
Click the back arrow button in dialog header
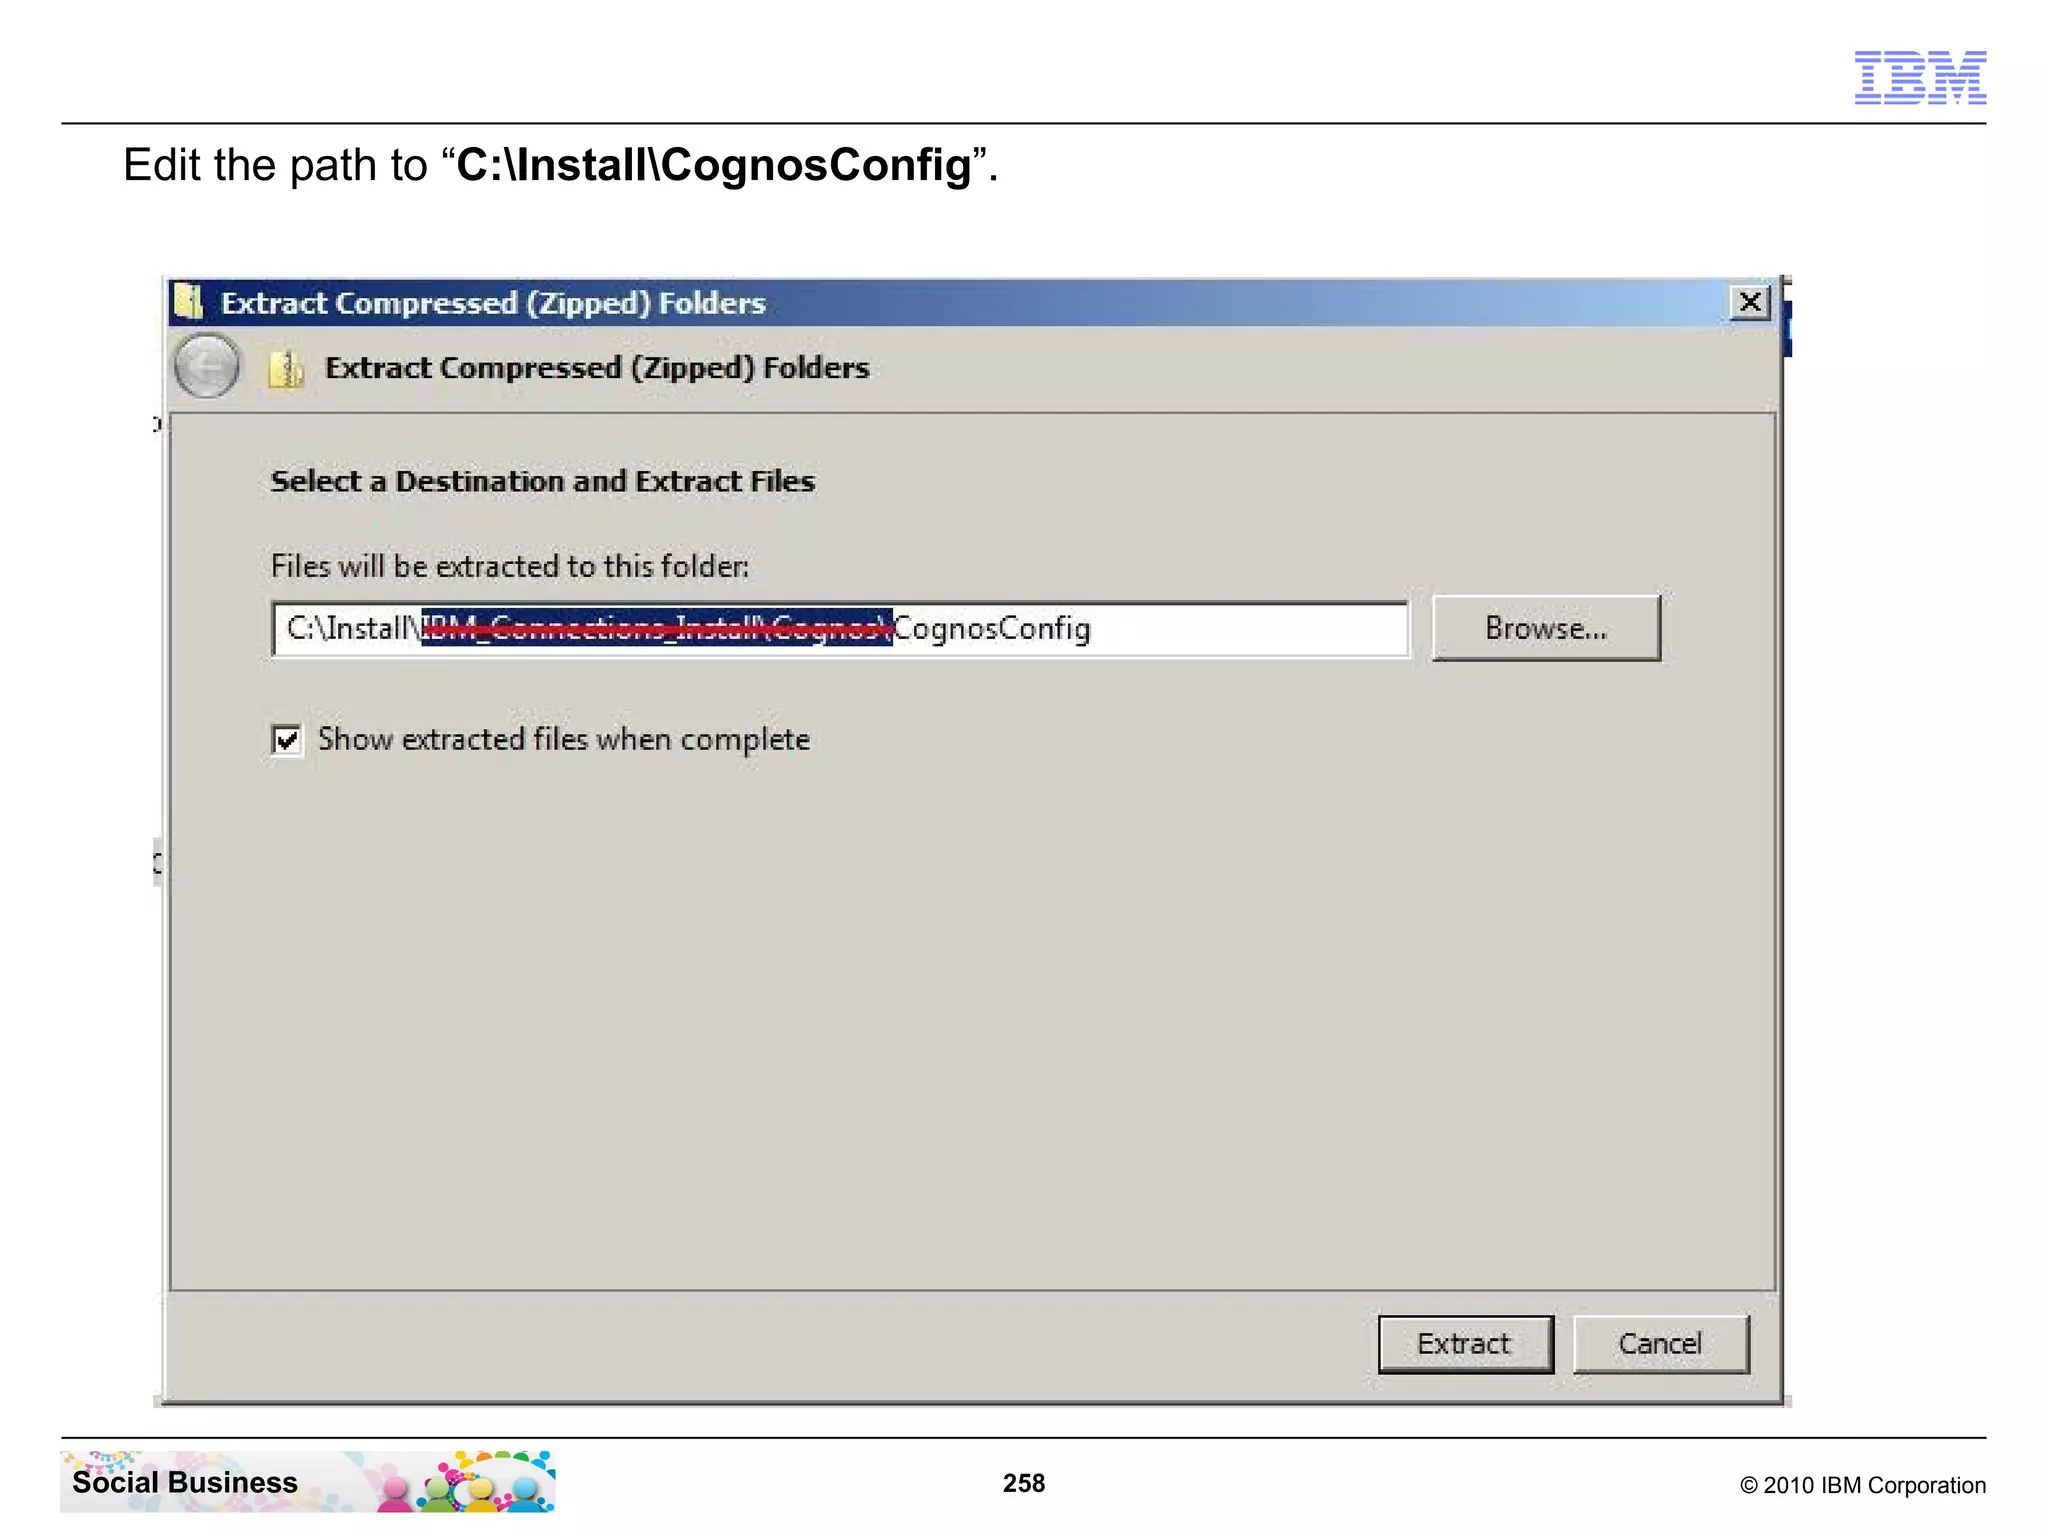pyautogui.click(x=207, y=367)
